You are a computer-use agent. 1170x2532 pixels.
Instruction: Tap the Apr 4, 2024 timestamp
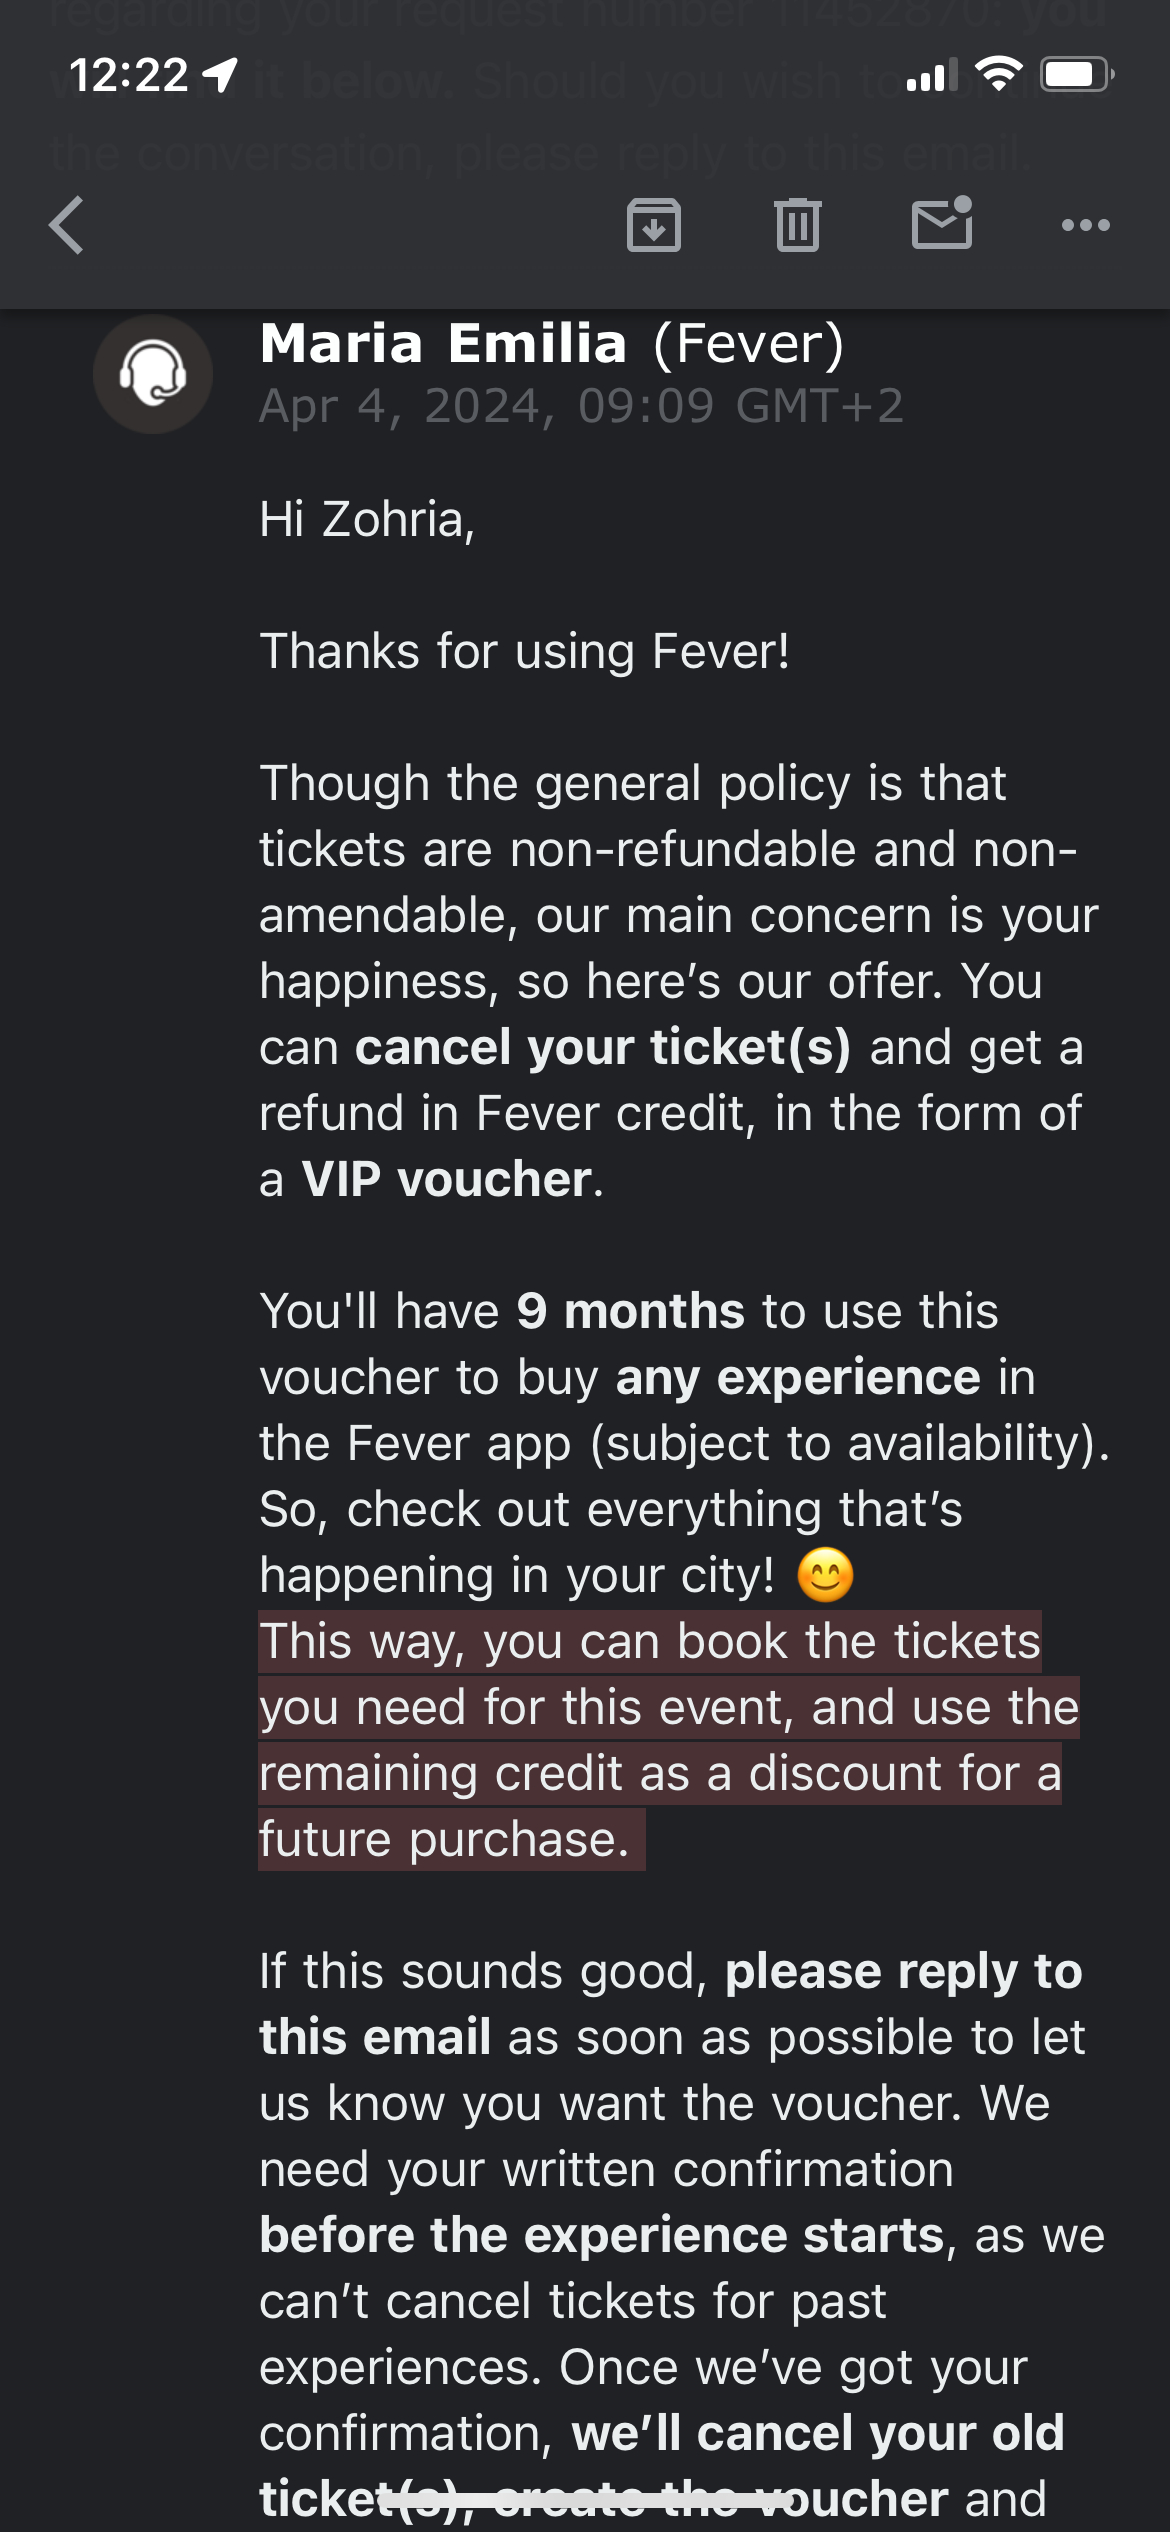580,406
